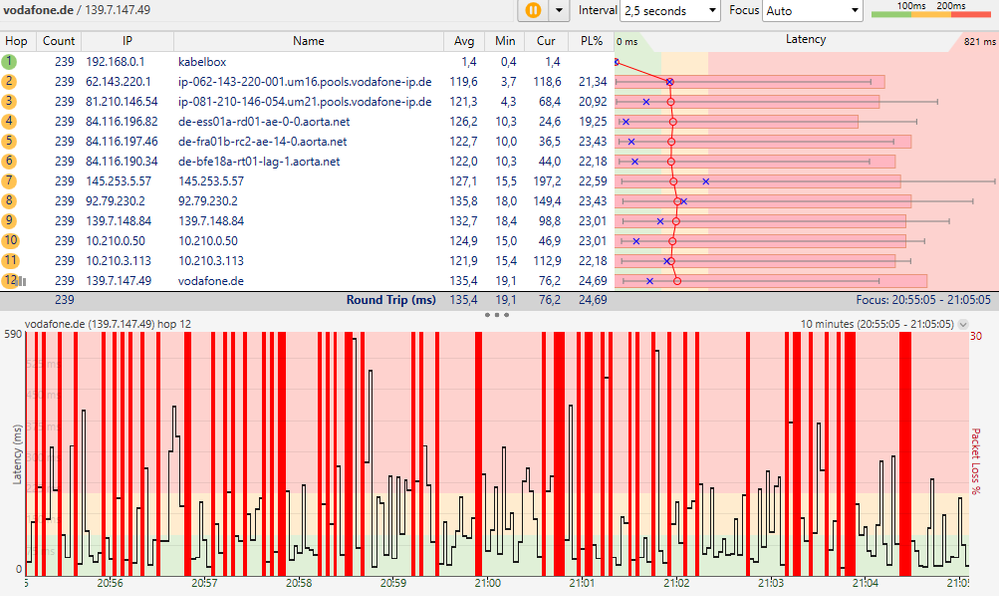Select hop 11 orange circle icon
The width and height of the screenshot is (999, 596).
tap(10, 261)
